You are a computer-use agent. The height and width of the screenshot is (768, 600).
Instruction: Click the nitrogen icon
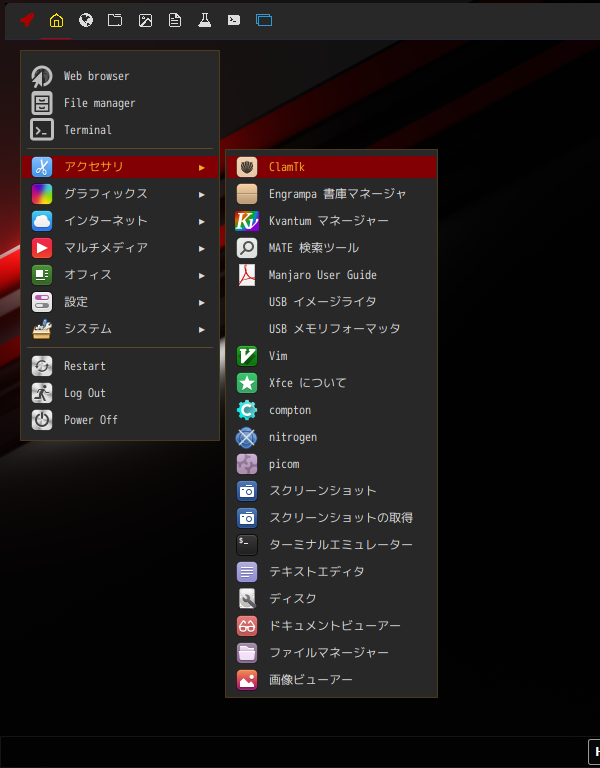247,437
